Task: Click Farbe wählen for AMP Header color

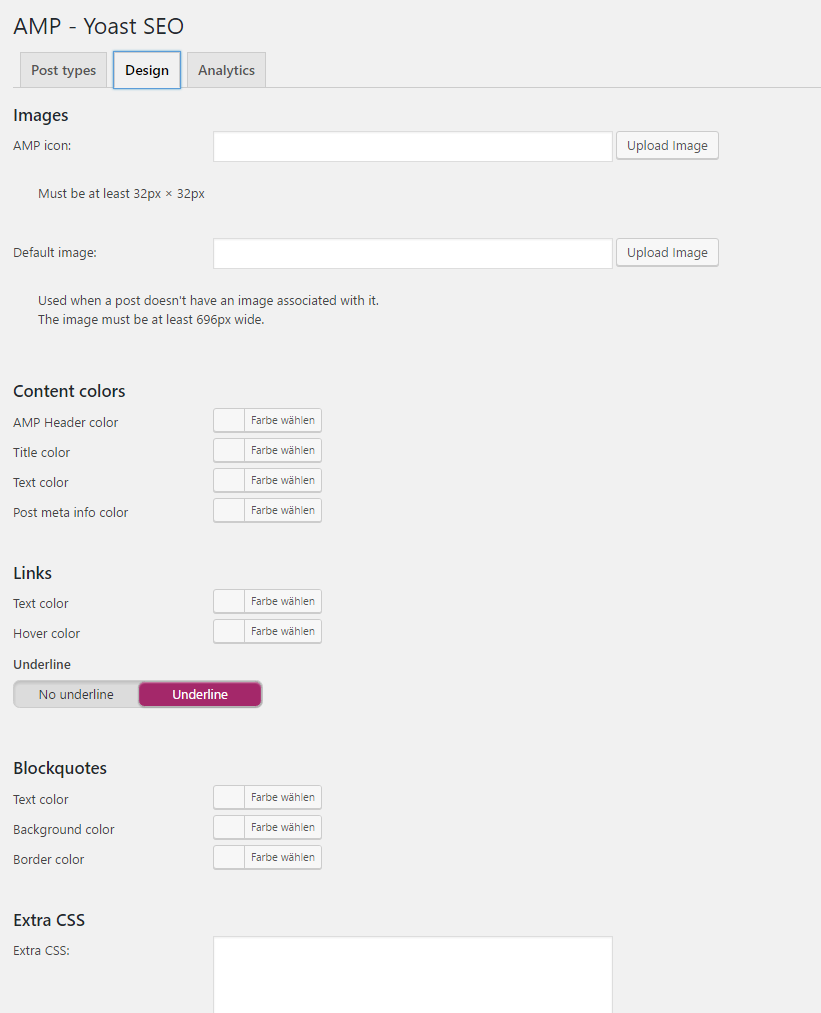Action: click(x=283, y=421)
